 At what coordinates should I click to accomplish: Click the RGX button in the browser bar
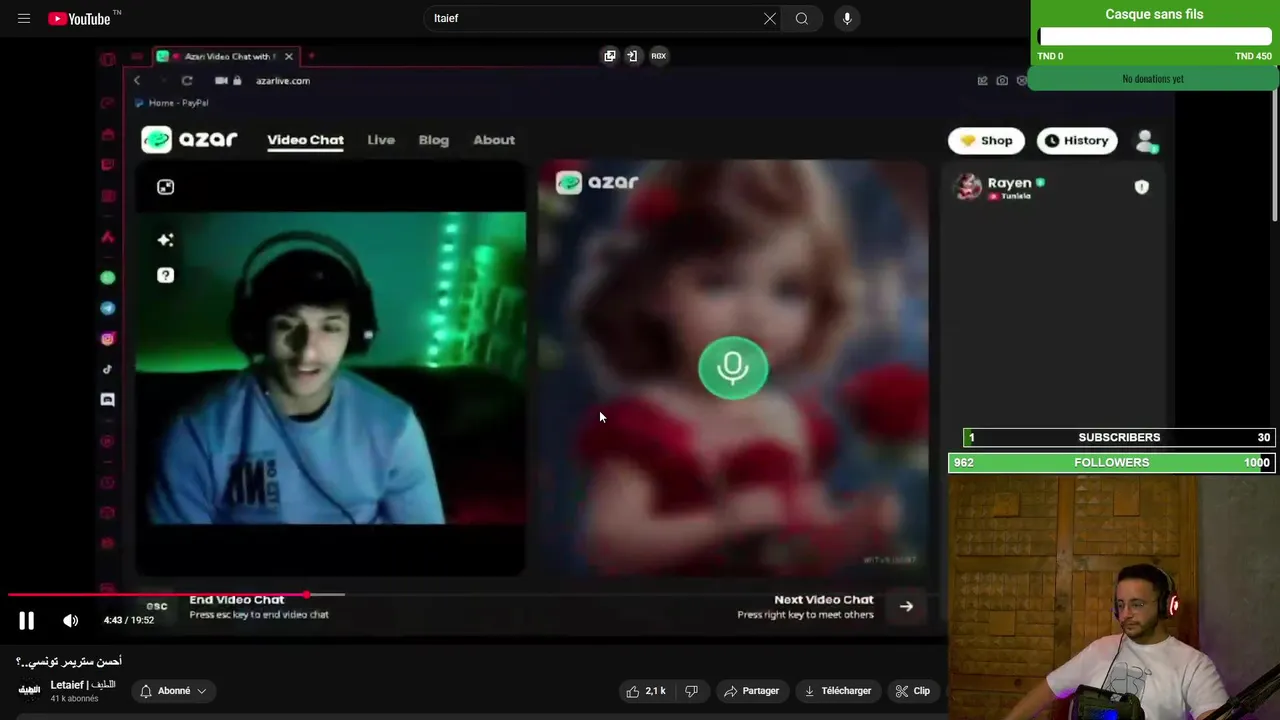(658, 56)
